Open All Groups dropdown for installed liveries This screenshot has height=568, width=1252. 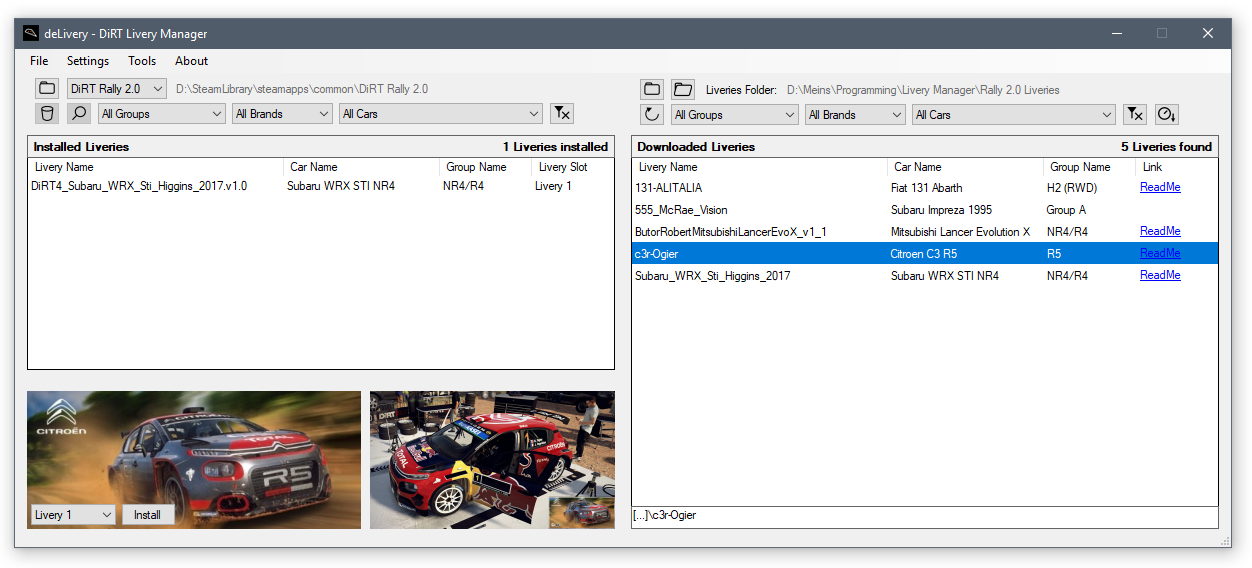coord(162,114)
